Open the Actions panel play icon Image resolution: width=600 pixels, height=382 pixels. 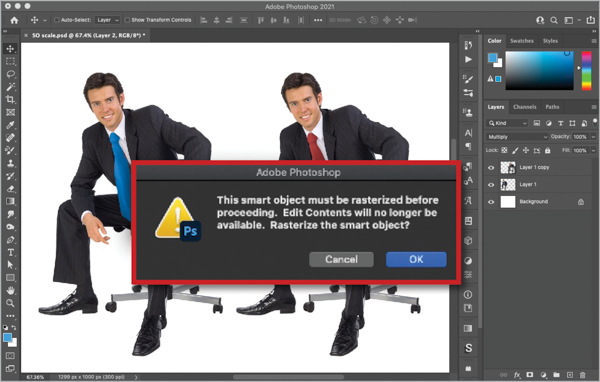(x=468, y=59)
